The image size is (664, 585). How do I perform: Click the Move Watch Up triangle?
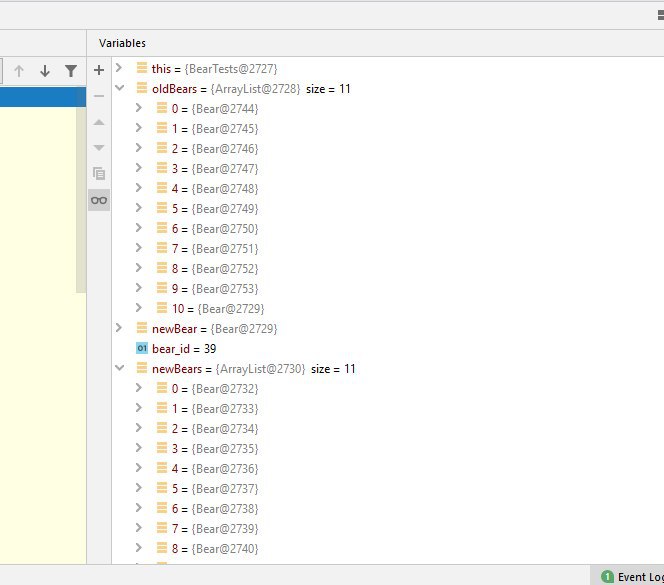click(x=99, y=122)
